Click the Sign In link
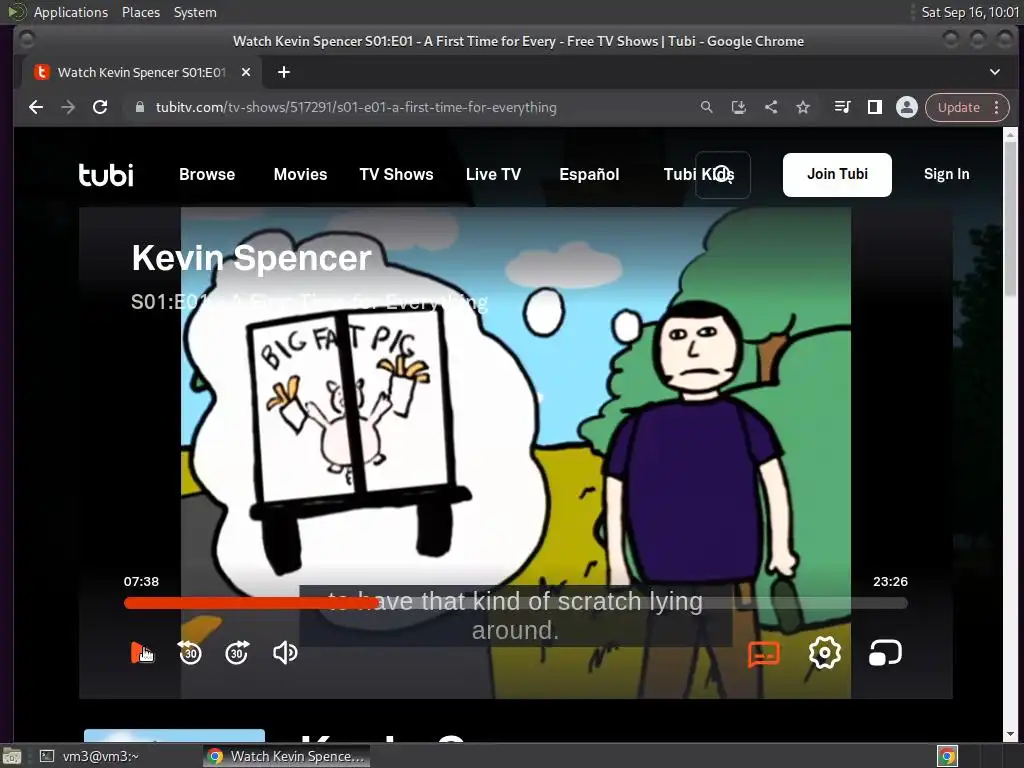 [x=946, y=174]
